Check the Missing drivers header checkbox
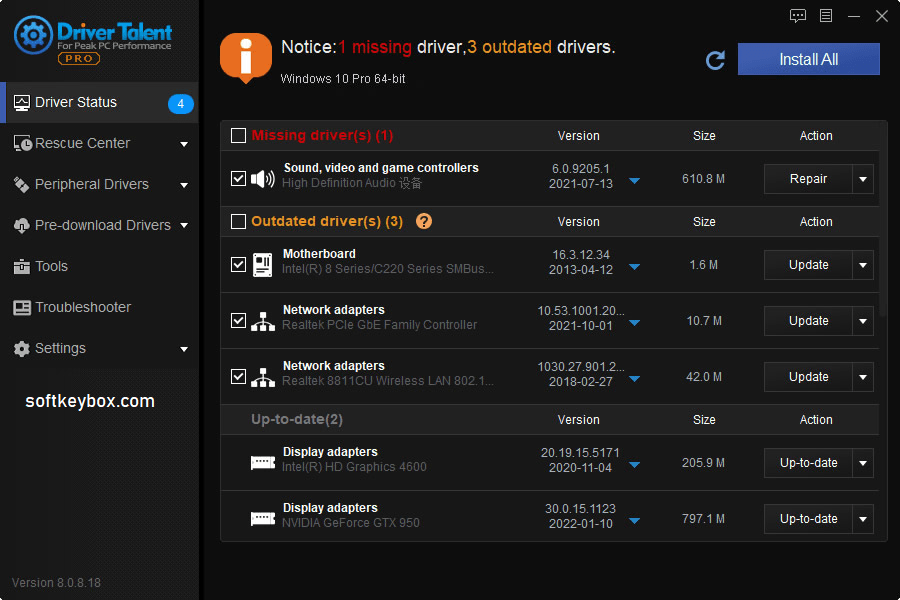Image resolution: width=900 pixels, height=600 pixels. tap(237, 135)
